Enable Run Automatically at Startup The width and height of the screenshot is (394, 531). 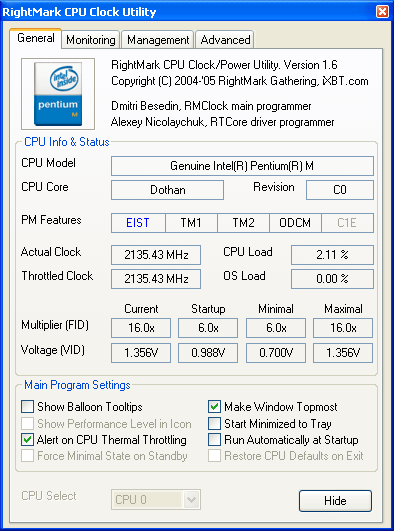[214, 440]
